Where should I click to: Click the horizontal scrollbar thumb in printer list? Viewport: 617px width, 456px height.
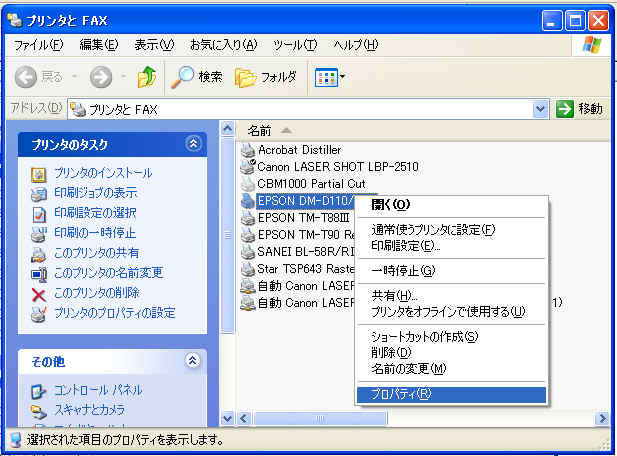tap(320, 418)
